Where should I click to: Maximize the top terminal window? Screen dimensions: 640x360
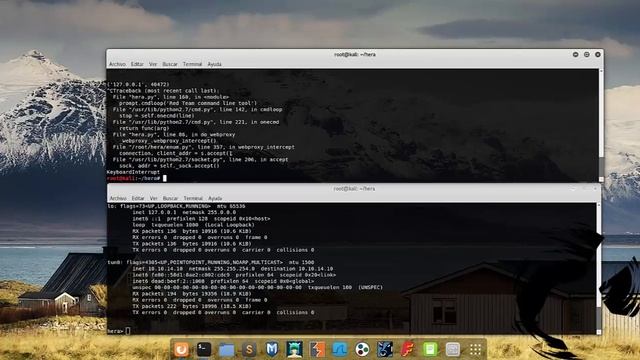(587, 54)
